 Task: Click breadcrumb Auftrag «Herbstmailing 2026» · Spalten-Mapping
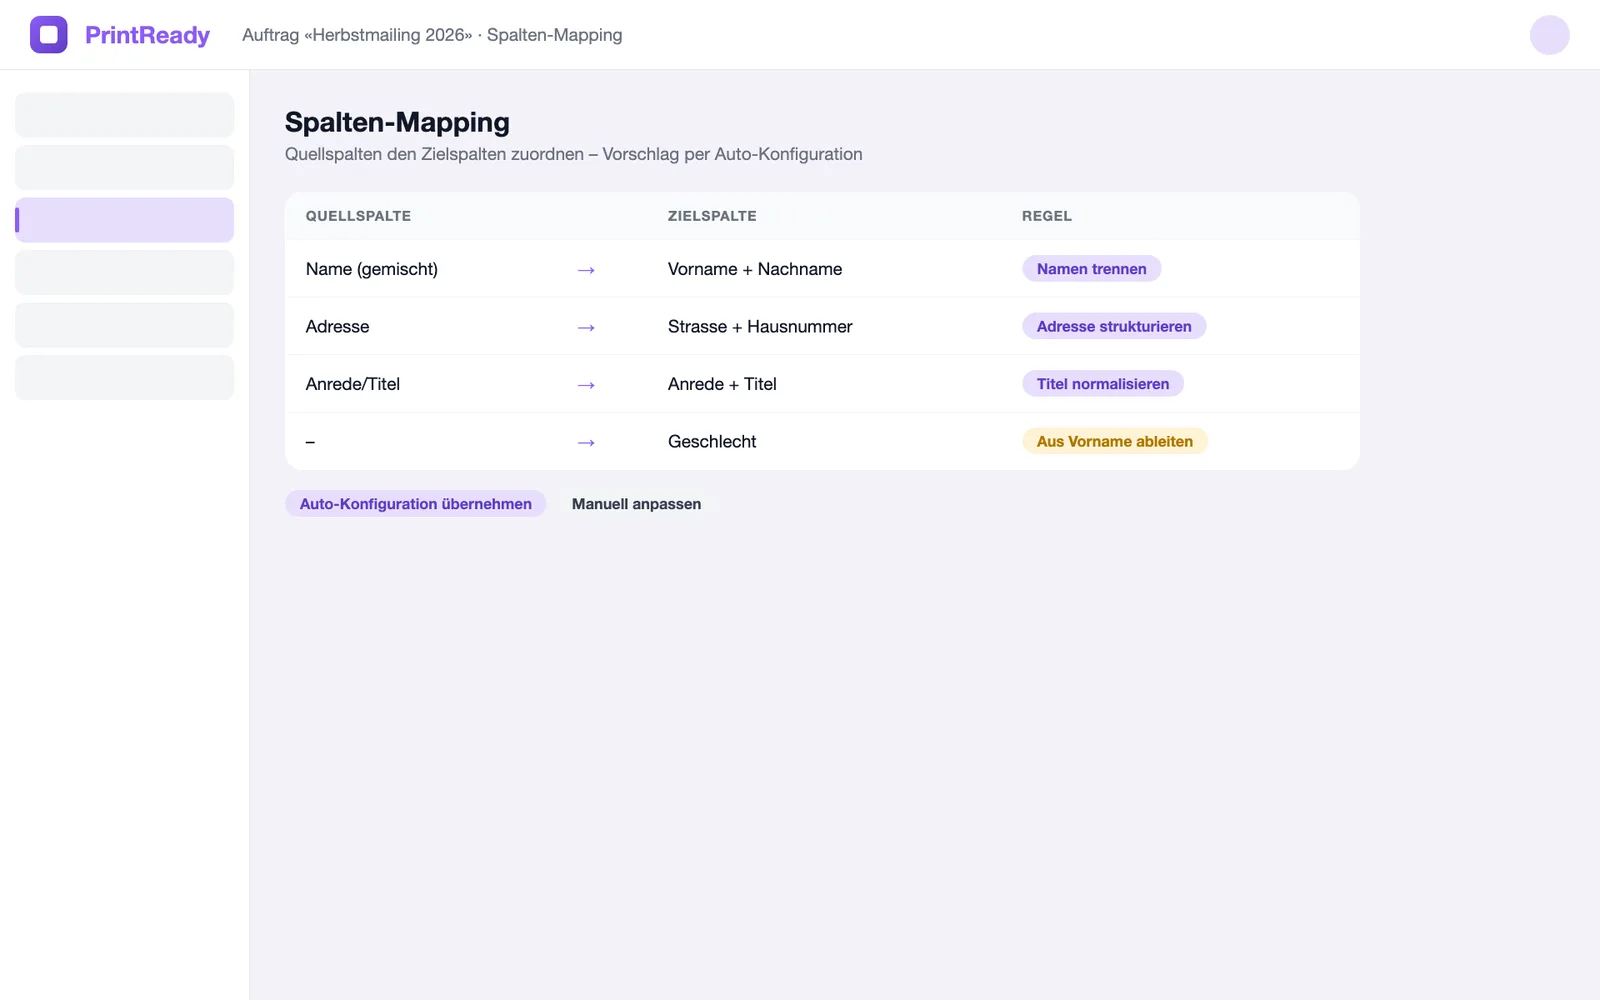(x=432, y=35)
